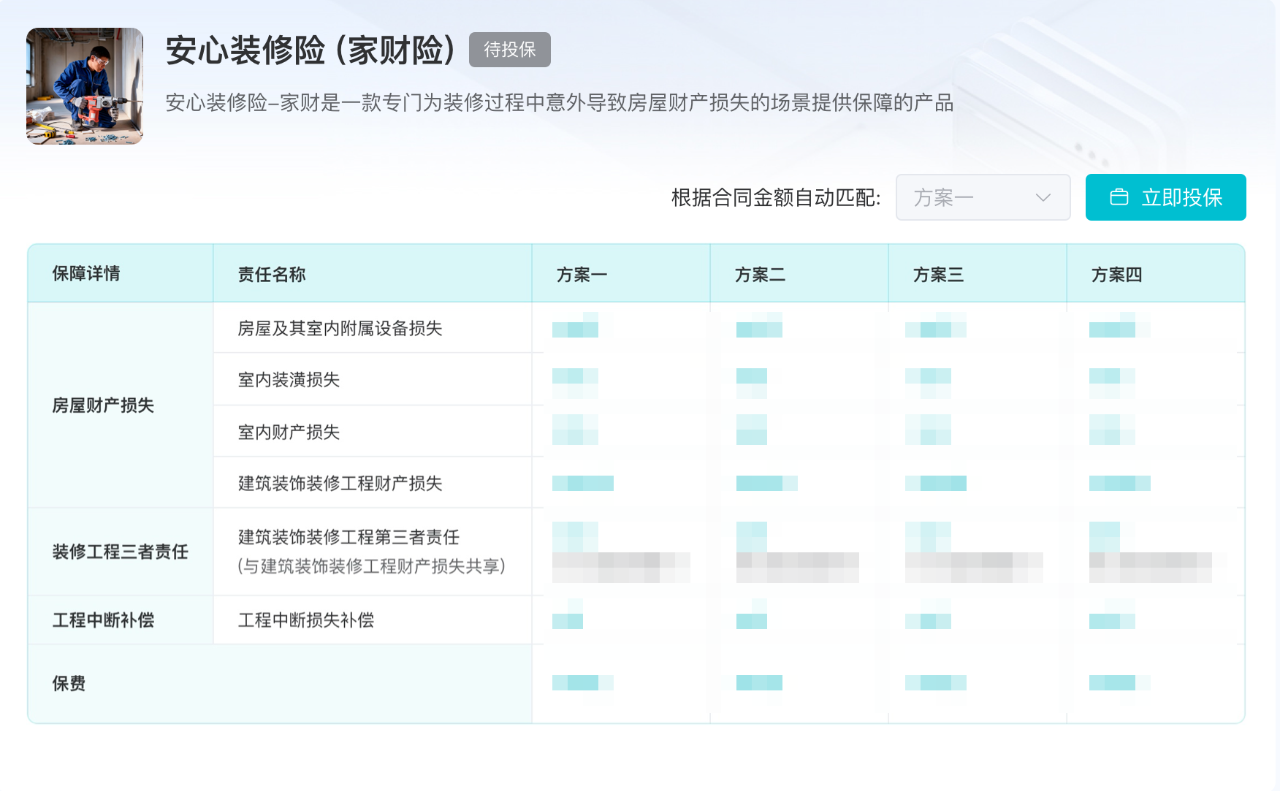The width and height of the screenshot is (1280, 791).
Task: Click the 室内装潢损失 row label
Action: 289,380
